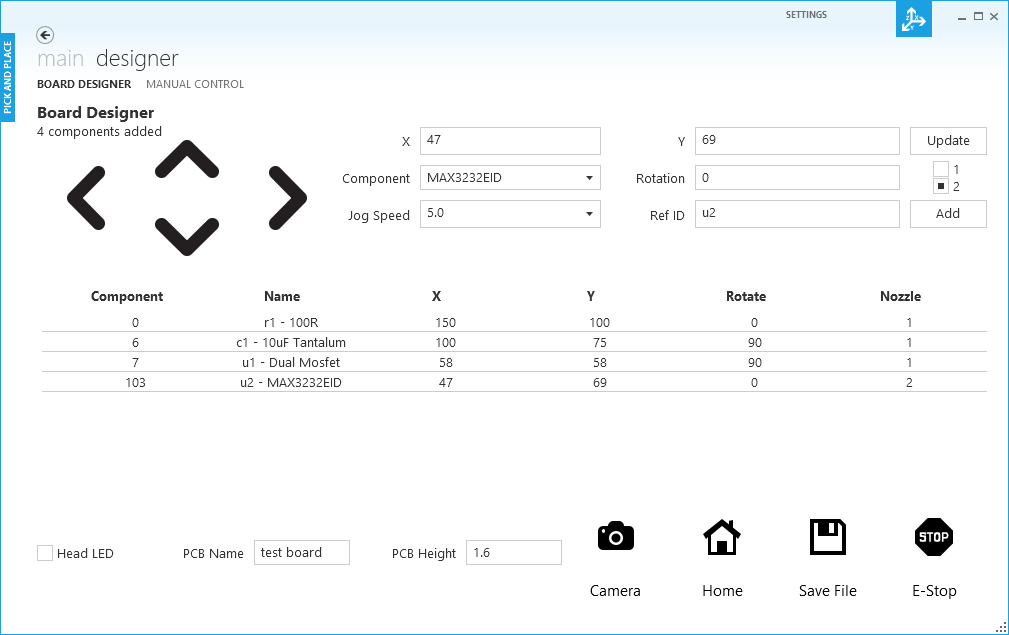
Task: Click the Update button
Action: tap(947, 140)
